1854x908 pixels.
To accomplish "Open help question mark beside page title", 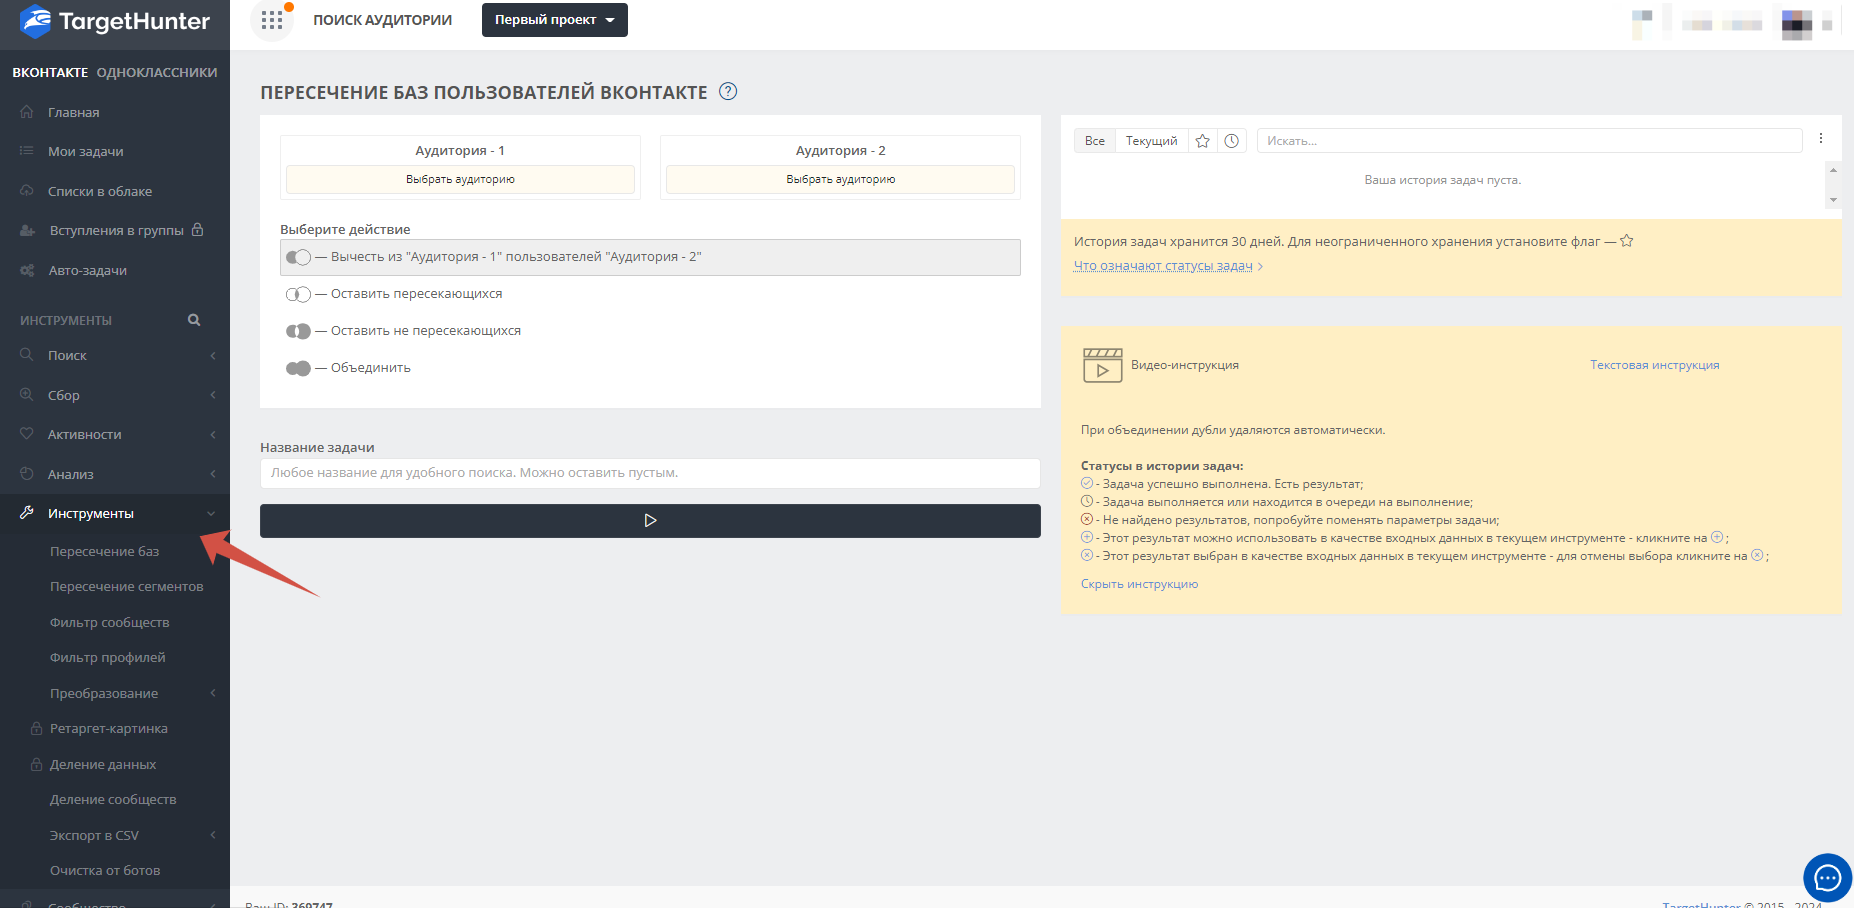I will click(728, 92).
